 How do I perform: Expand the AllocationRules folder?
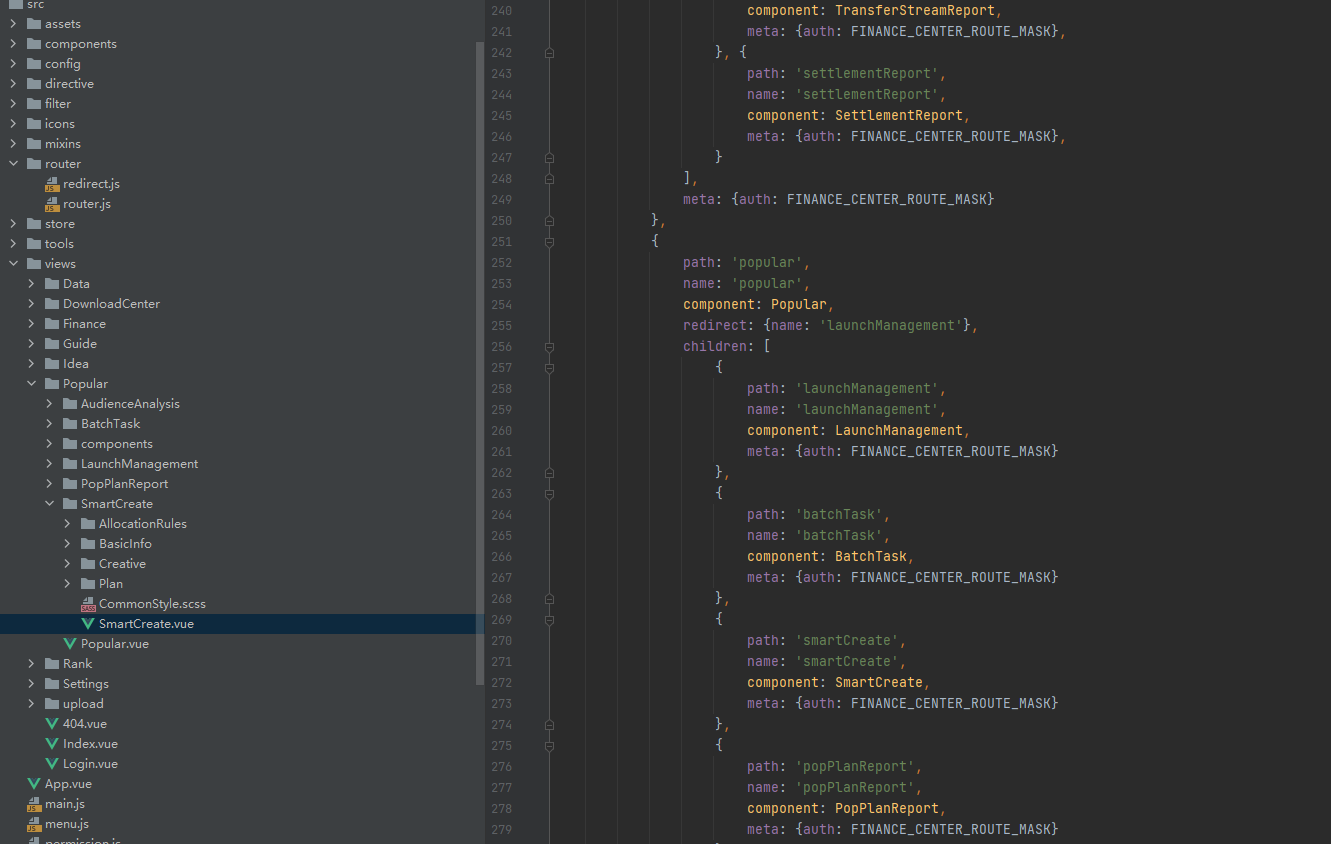tap(67, 524)
